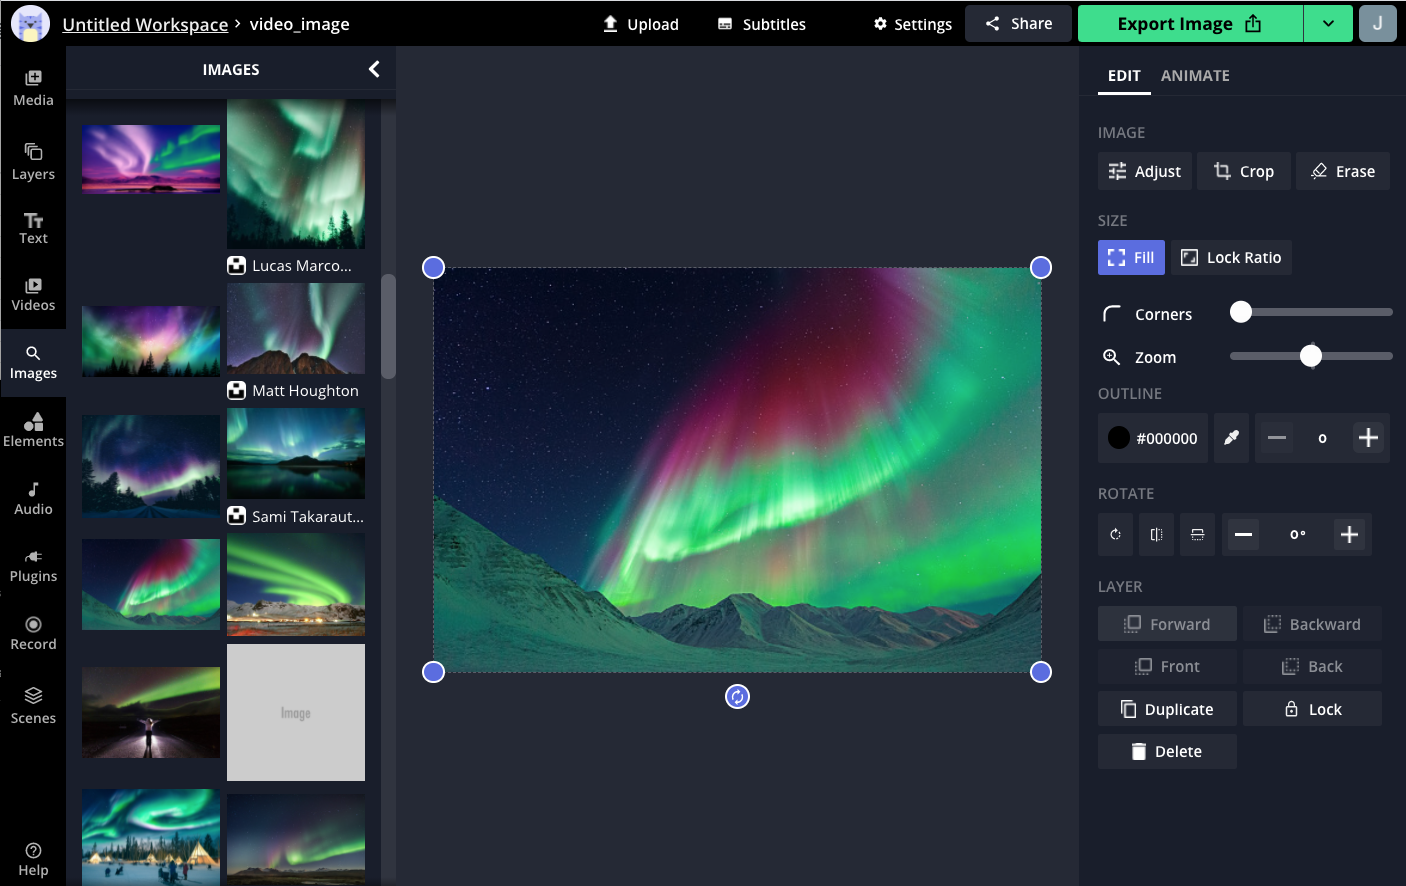1406x886 pixels.
Task: Select the Matt Houghton aurora thumbnail
Action: (x=296, y=328)
